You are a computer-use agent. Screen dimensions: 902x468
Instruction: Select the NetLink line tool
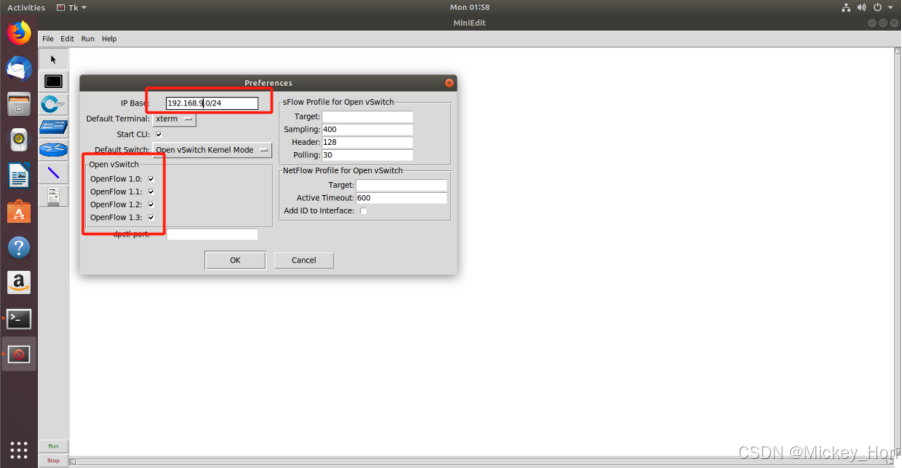click(x=53, y=172)
